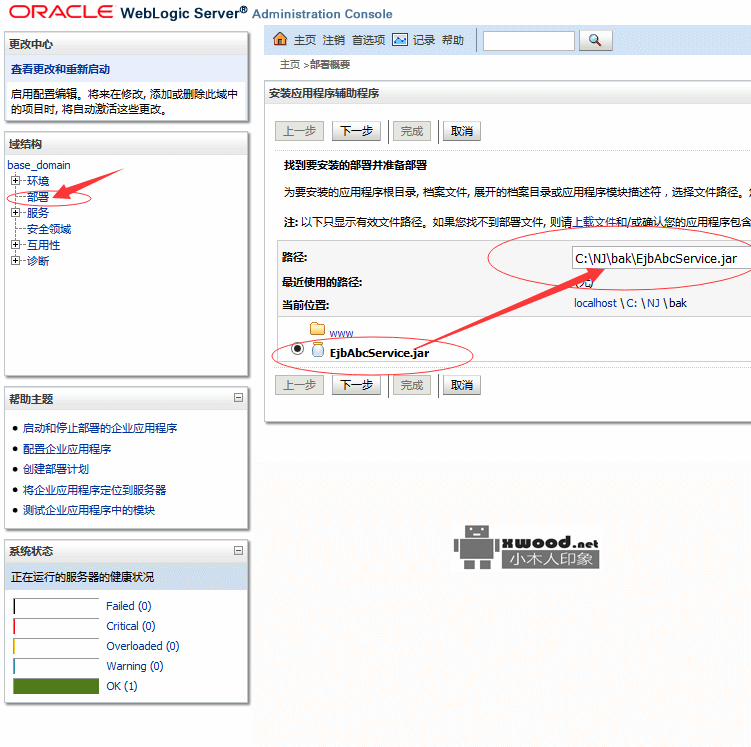The image size is (751, 747).
Task: Collapse the 帮助主题 panel with minus icon
Action: click(x=238, y=397)
